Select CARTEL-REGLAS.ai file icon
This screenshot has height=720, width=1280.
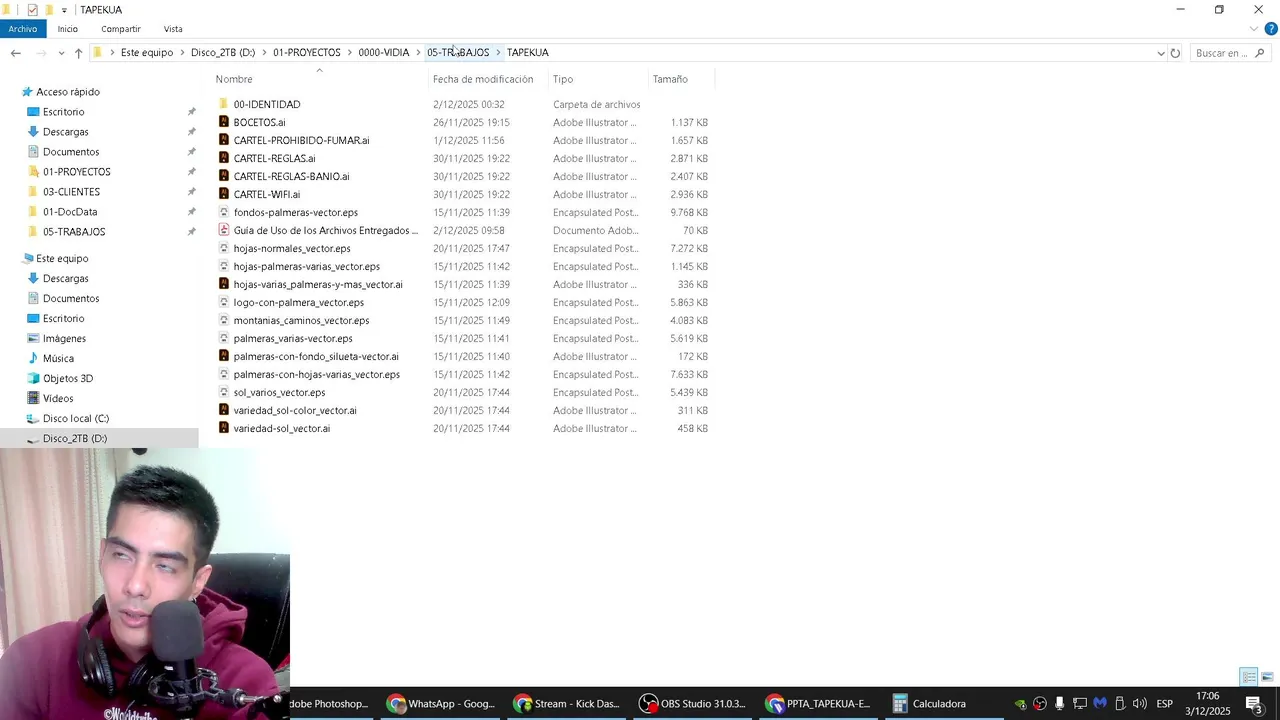click(x=224, y=158)
